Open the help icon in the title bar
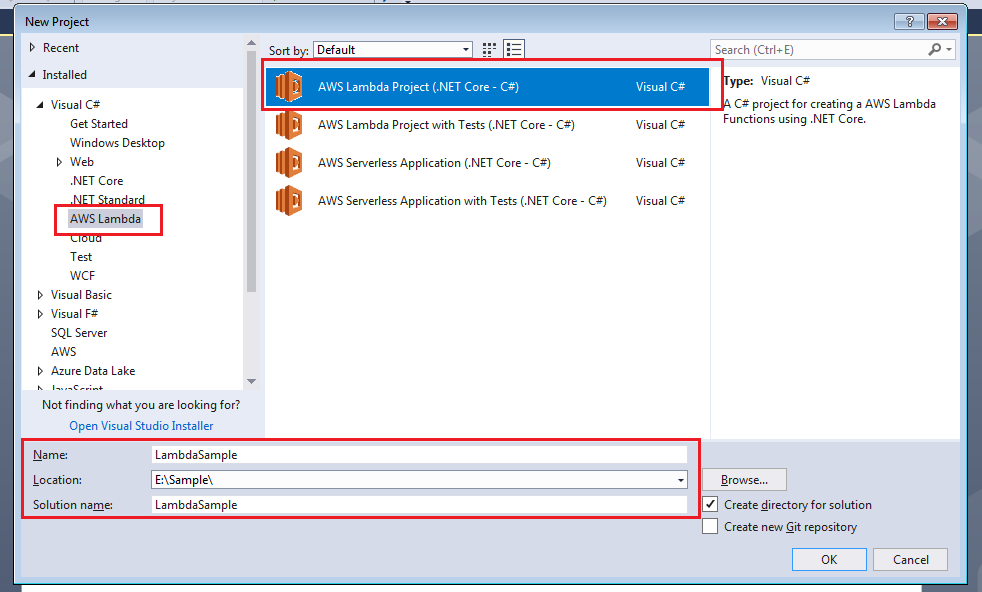Screen dimensions: 982x592 [908, 21]
